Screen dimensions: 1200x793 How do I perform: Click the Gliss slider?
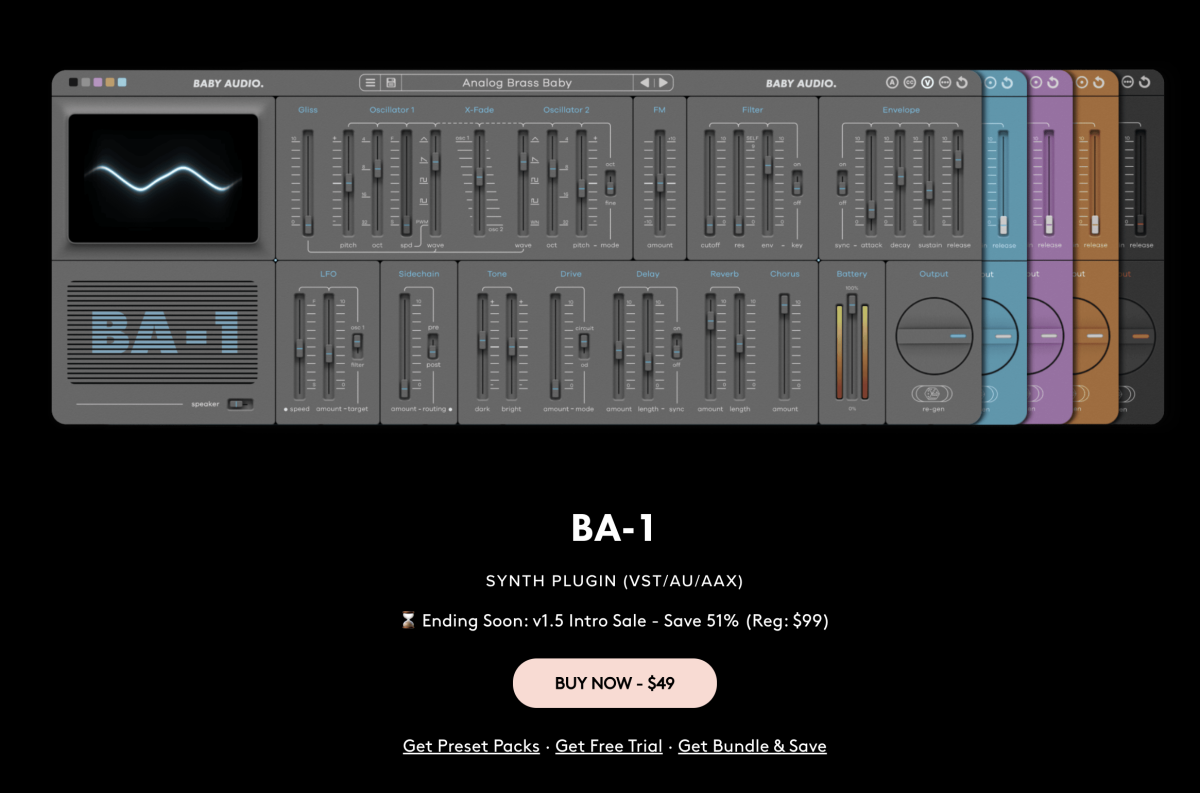tap(308, 182)
